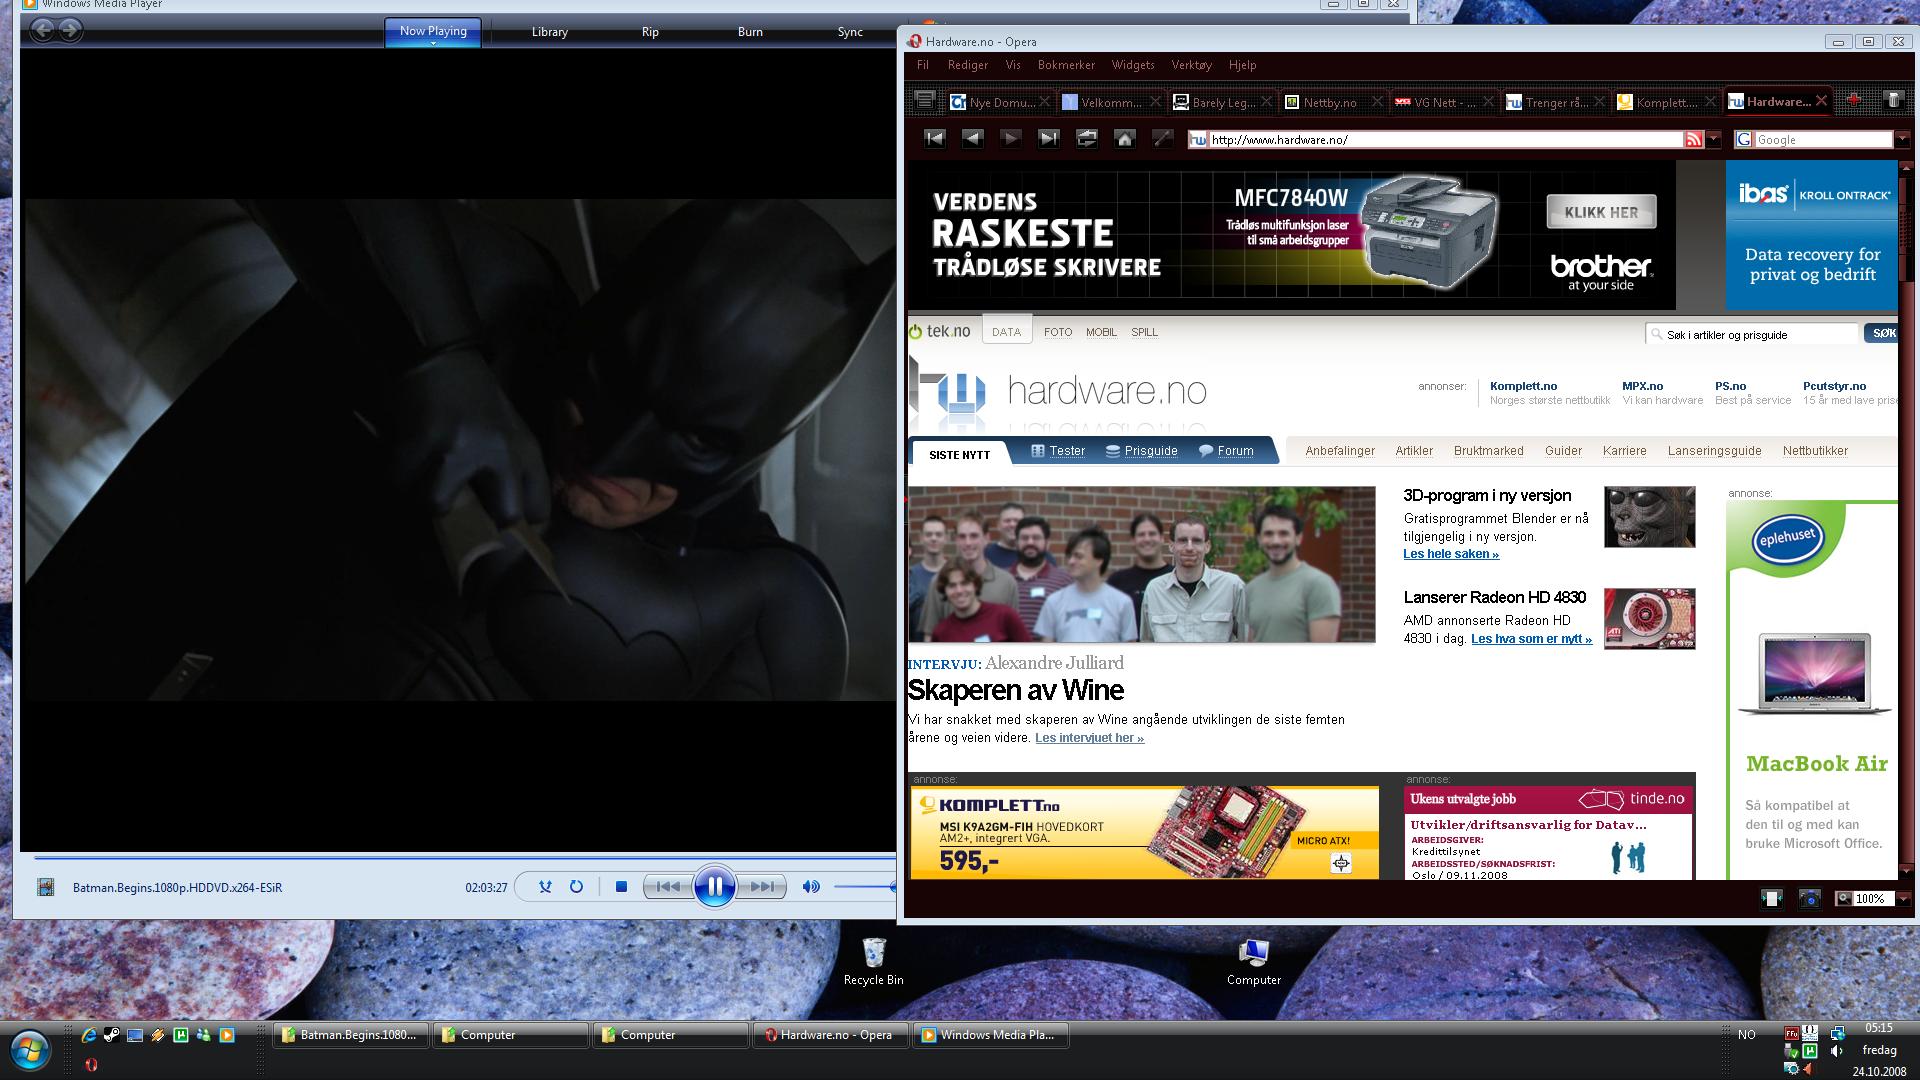1920x1080 pixels.
Task: Stop the Batman Begins playback
Action: pyautogui.click(x=621, y=886)
